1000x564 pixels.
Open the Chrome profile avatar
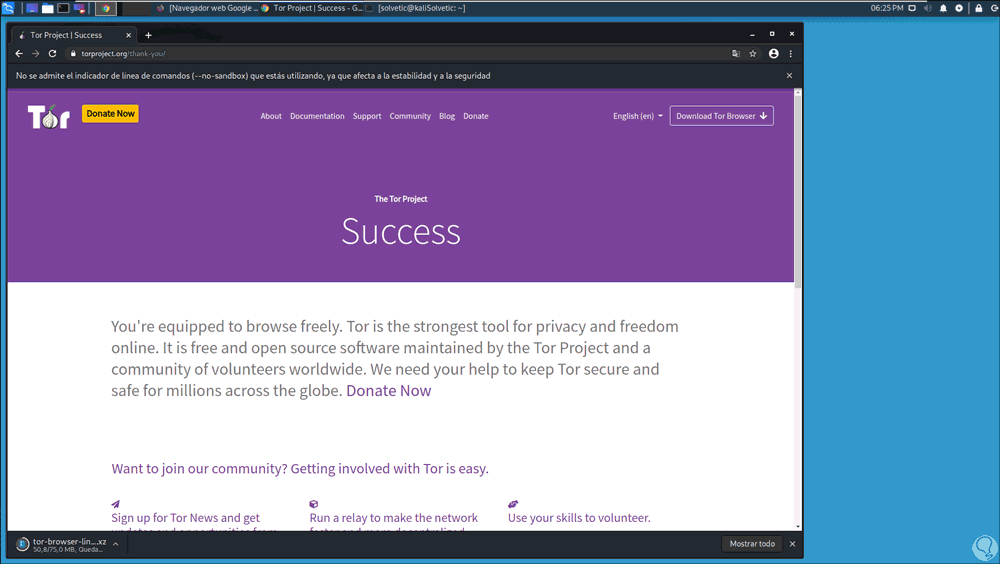click(x=774, y=54)
